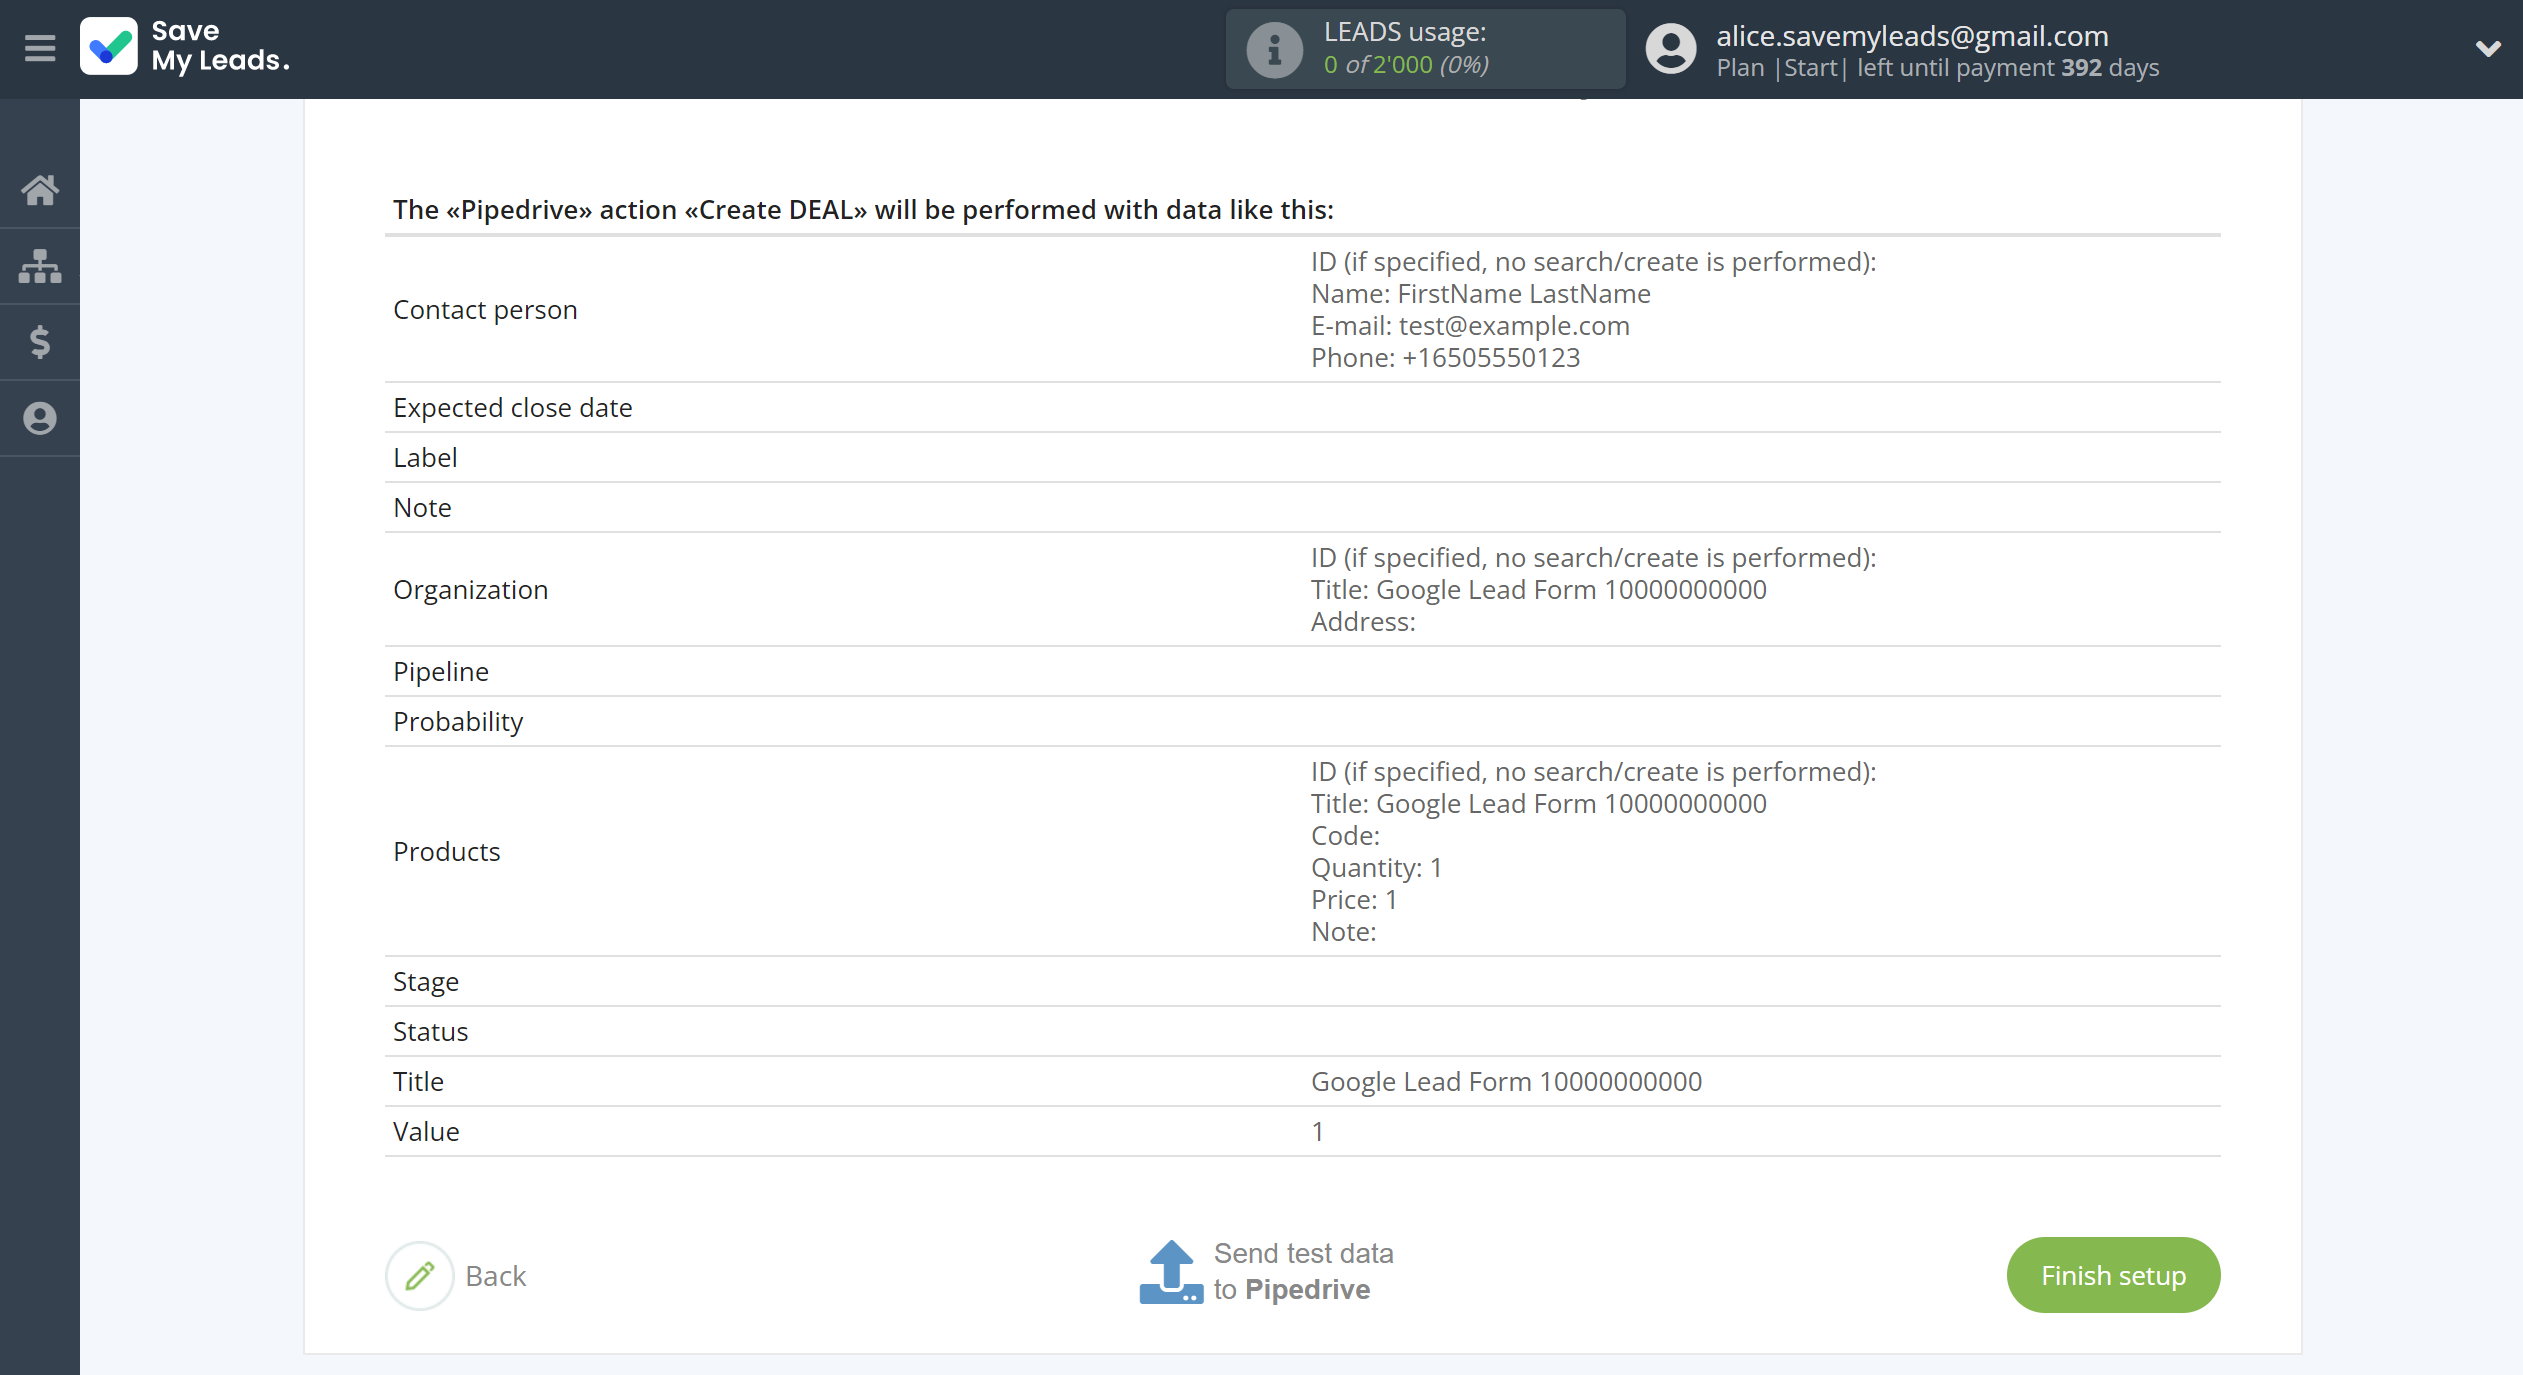Click the Save My Leads logo

tap(185, 47)
